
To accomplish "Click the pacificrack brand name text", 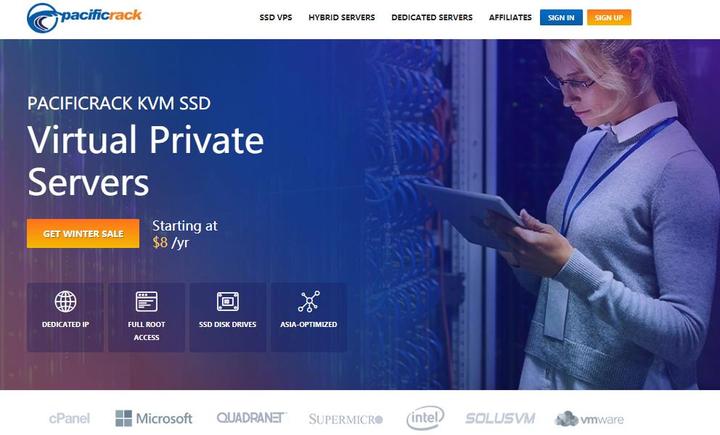I will tap(101, 15).
